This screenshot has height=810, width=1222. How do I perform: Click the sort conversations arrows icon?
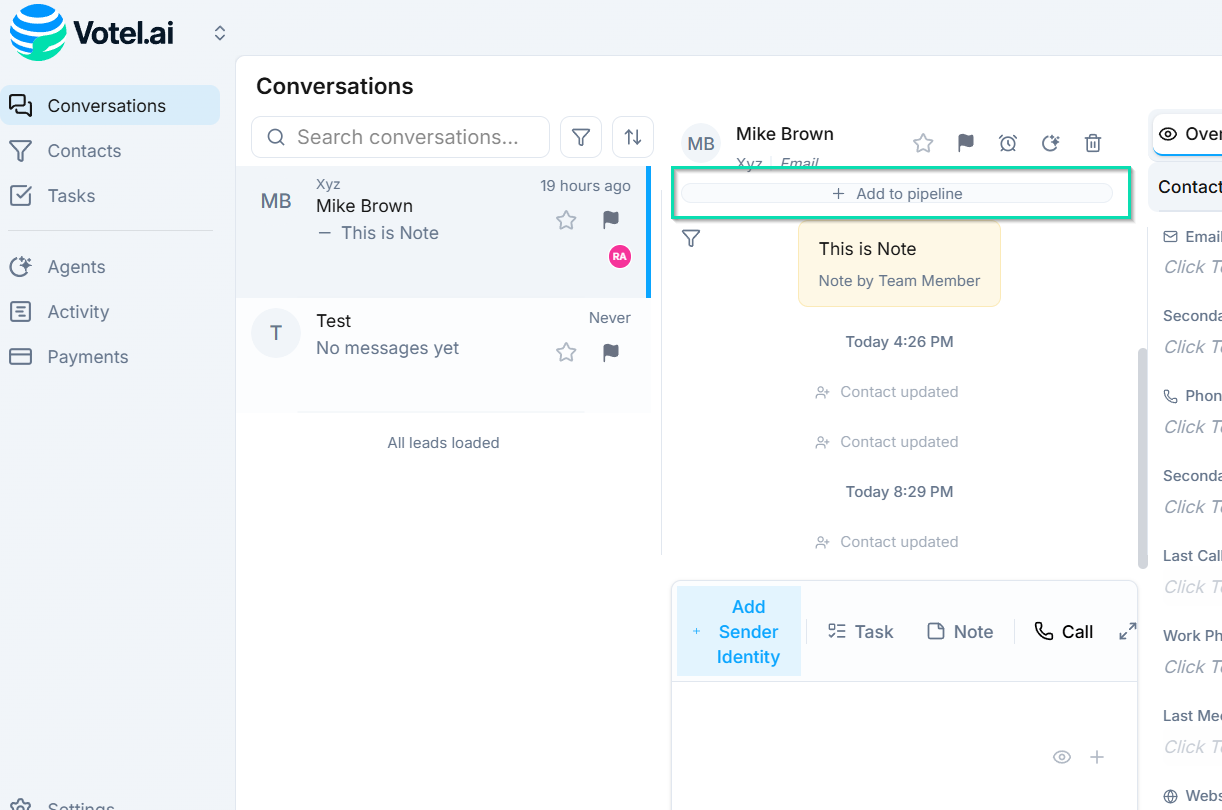(x=633, y=137)
